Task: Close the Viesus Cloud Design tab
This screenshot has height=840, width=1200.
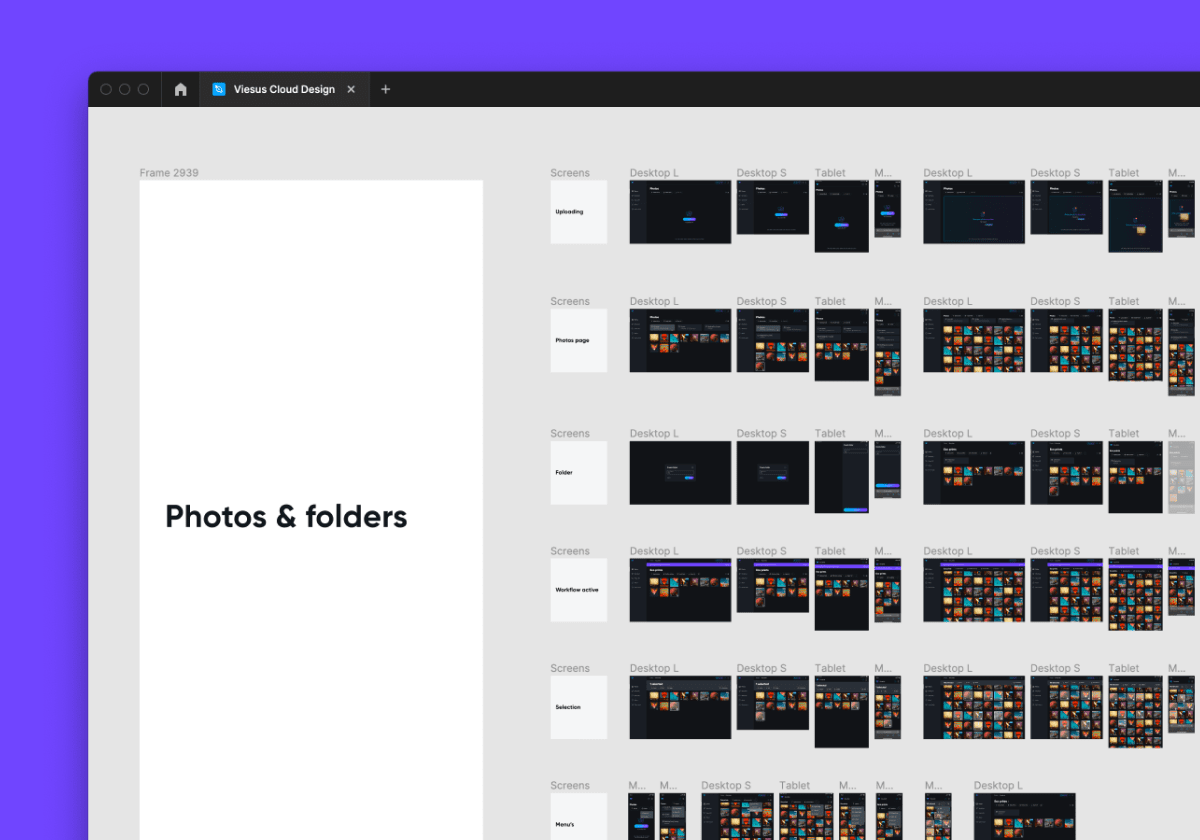Action: [x=351, y=89]
